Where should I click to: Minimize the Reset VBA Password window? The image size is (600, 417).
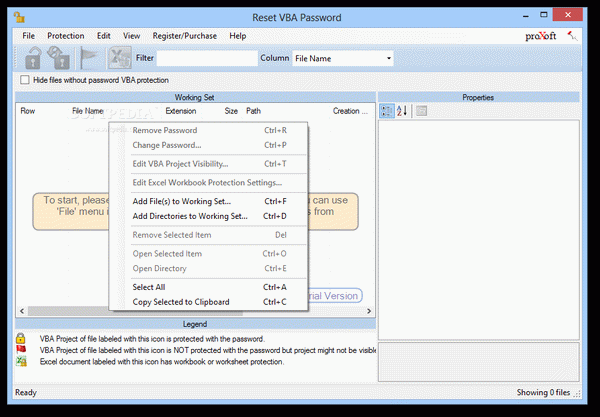(526, 16)
